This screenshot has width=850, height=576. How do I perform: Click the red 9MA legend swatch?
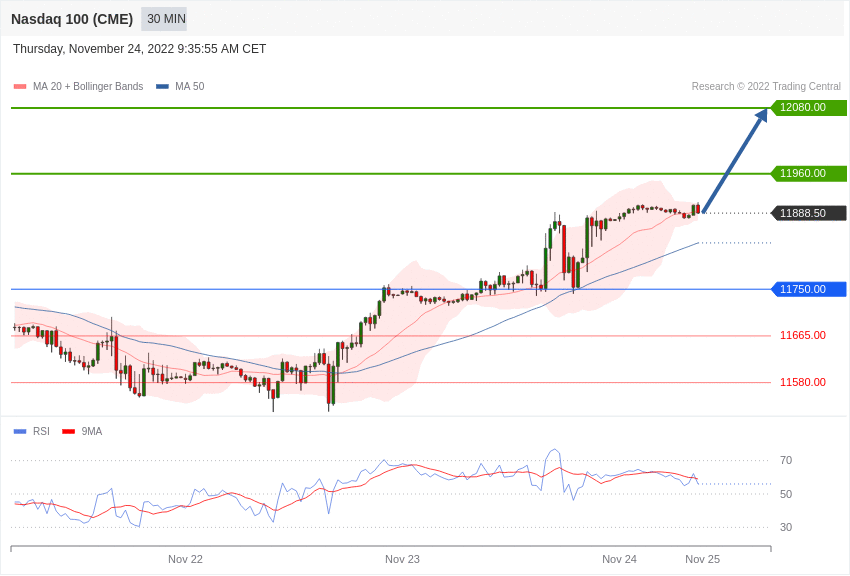point(68,431)
